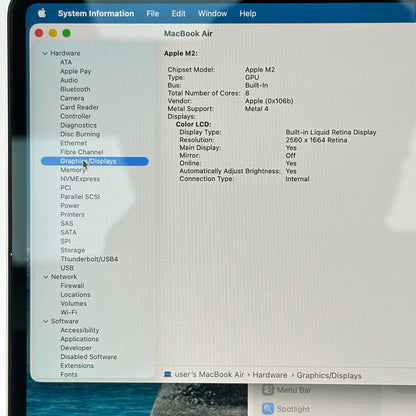This screenshot has width=416, height=416.
Task: Select Firewall under Network
Action: 72,286
